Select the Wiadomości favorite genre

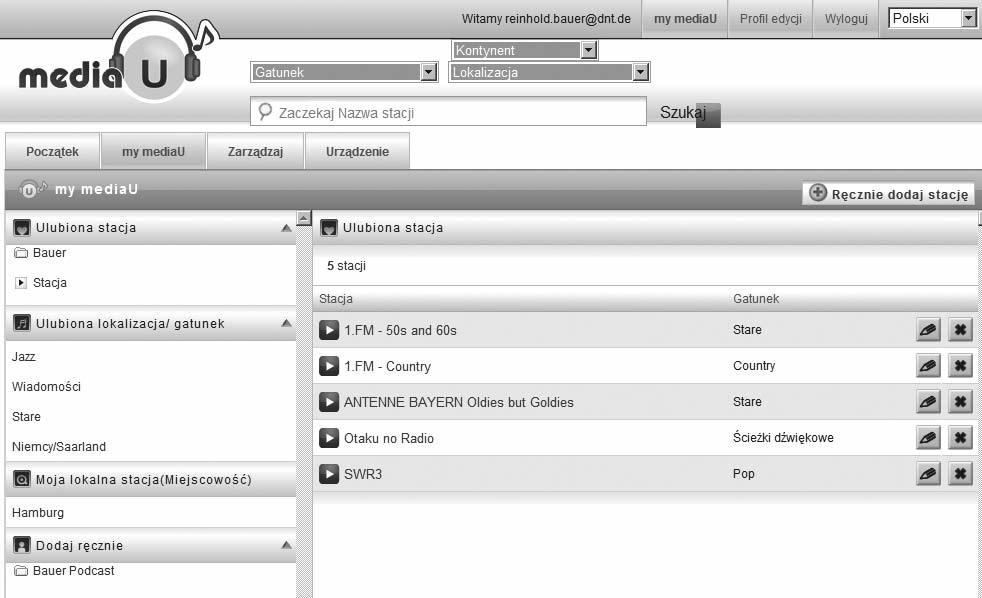46,387
